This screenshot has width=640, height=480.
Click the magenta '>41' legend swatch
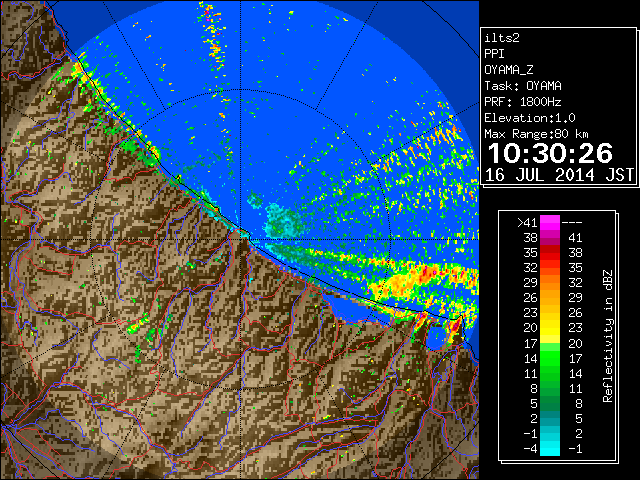click(550, 222)
